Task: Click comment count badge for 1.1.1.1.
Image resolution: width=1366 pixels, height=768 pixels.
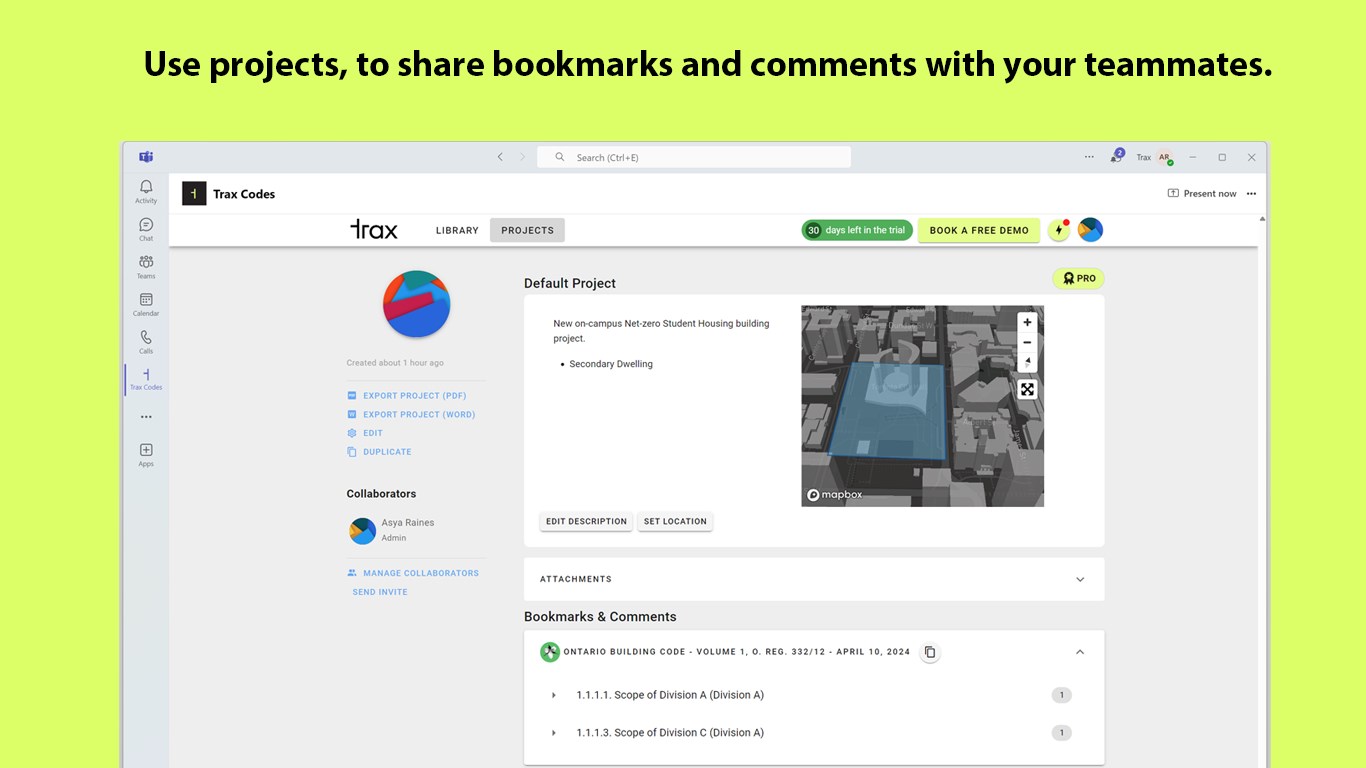Action: pyautogui.click(x=1061, y=695)
